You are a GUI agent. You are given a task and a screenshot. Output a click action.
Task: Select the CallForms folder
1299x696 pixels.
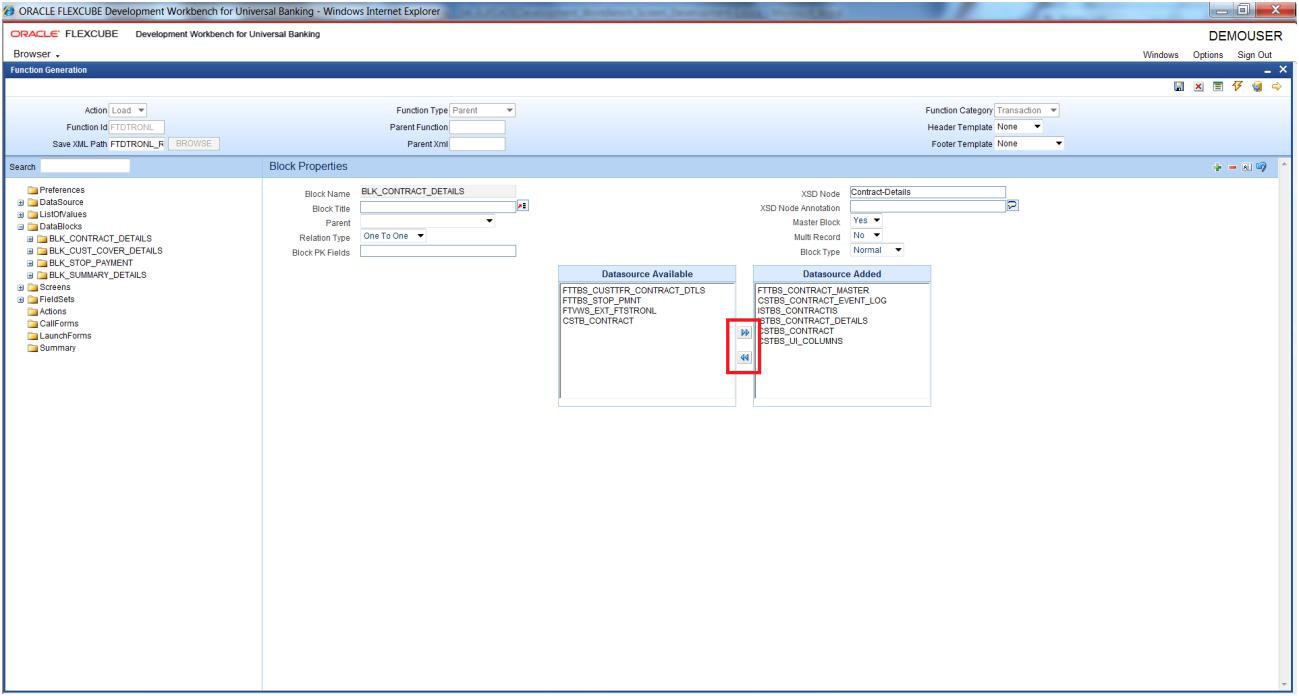tap(54, 323)
